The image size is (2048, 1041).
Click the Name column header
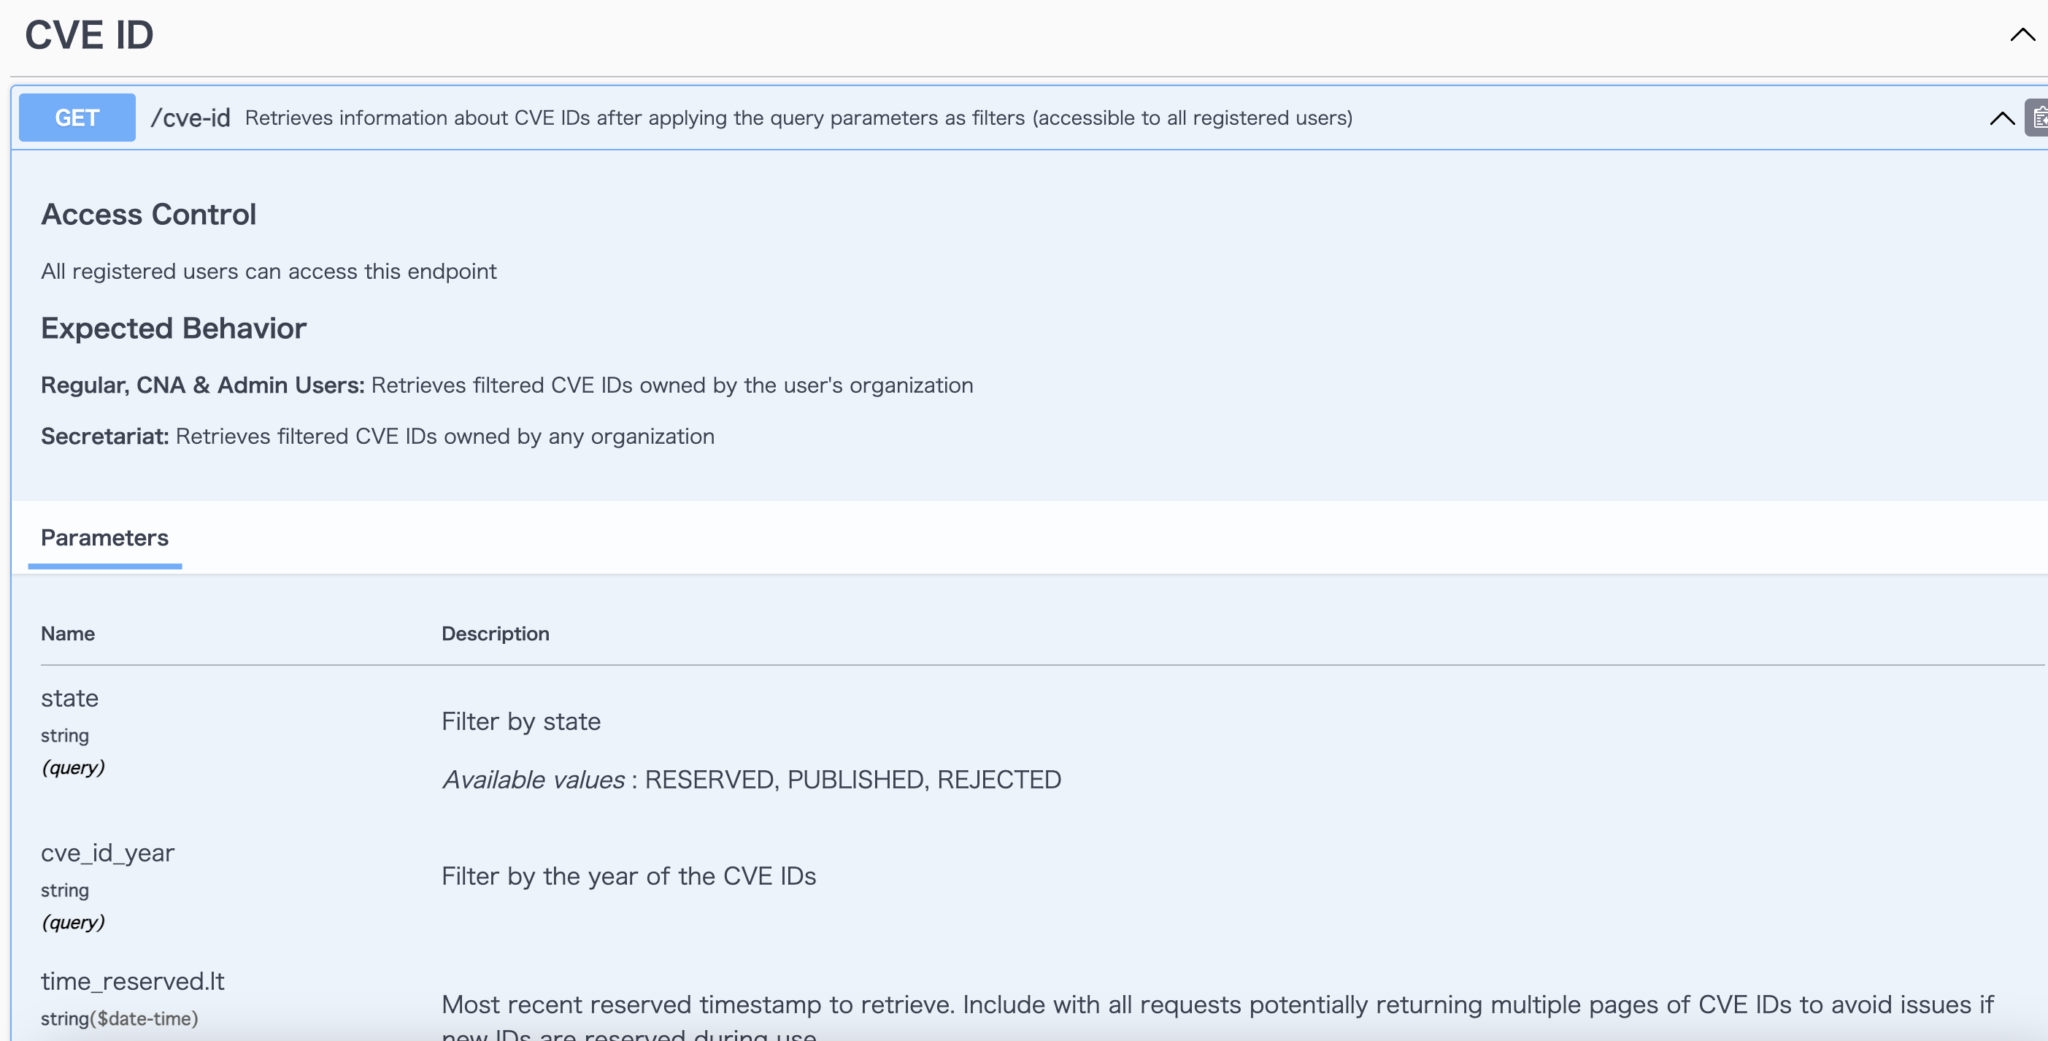point(68,634)
